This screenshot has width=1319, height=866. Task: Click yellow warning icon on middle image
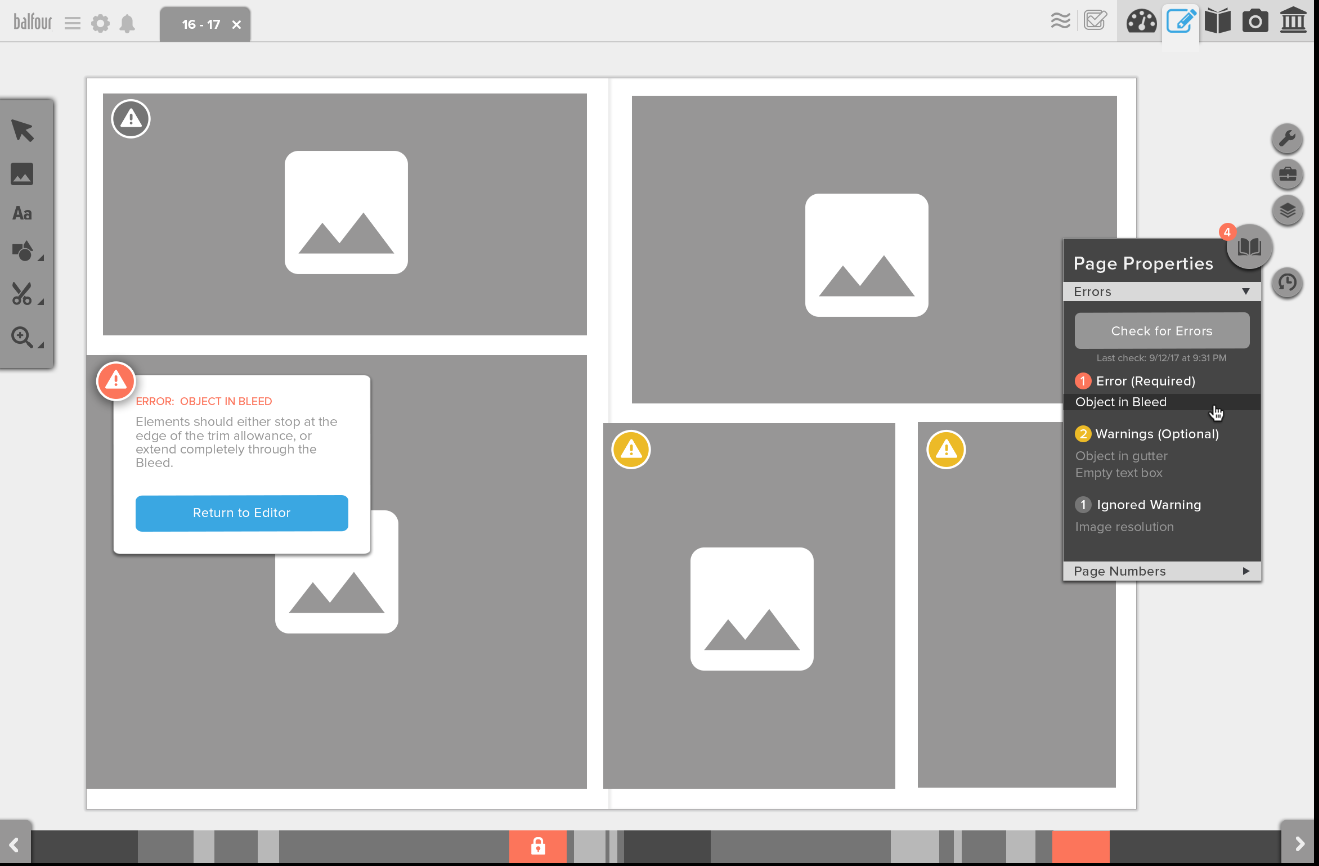(631, 450)
